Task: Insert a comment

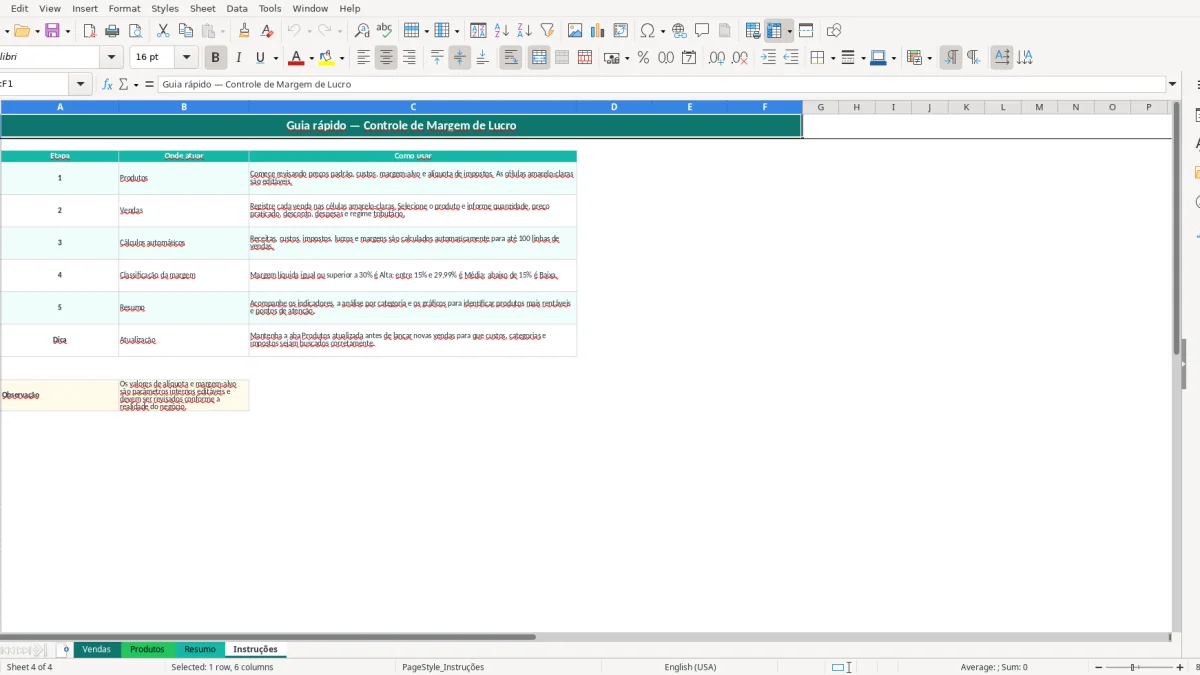Action: (702, 31)
